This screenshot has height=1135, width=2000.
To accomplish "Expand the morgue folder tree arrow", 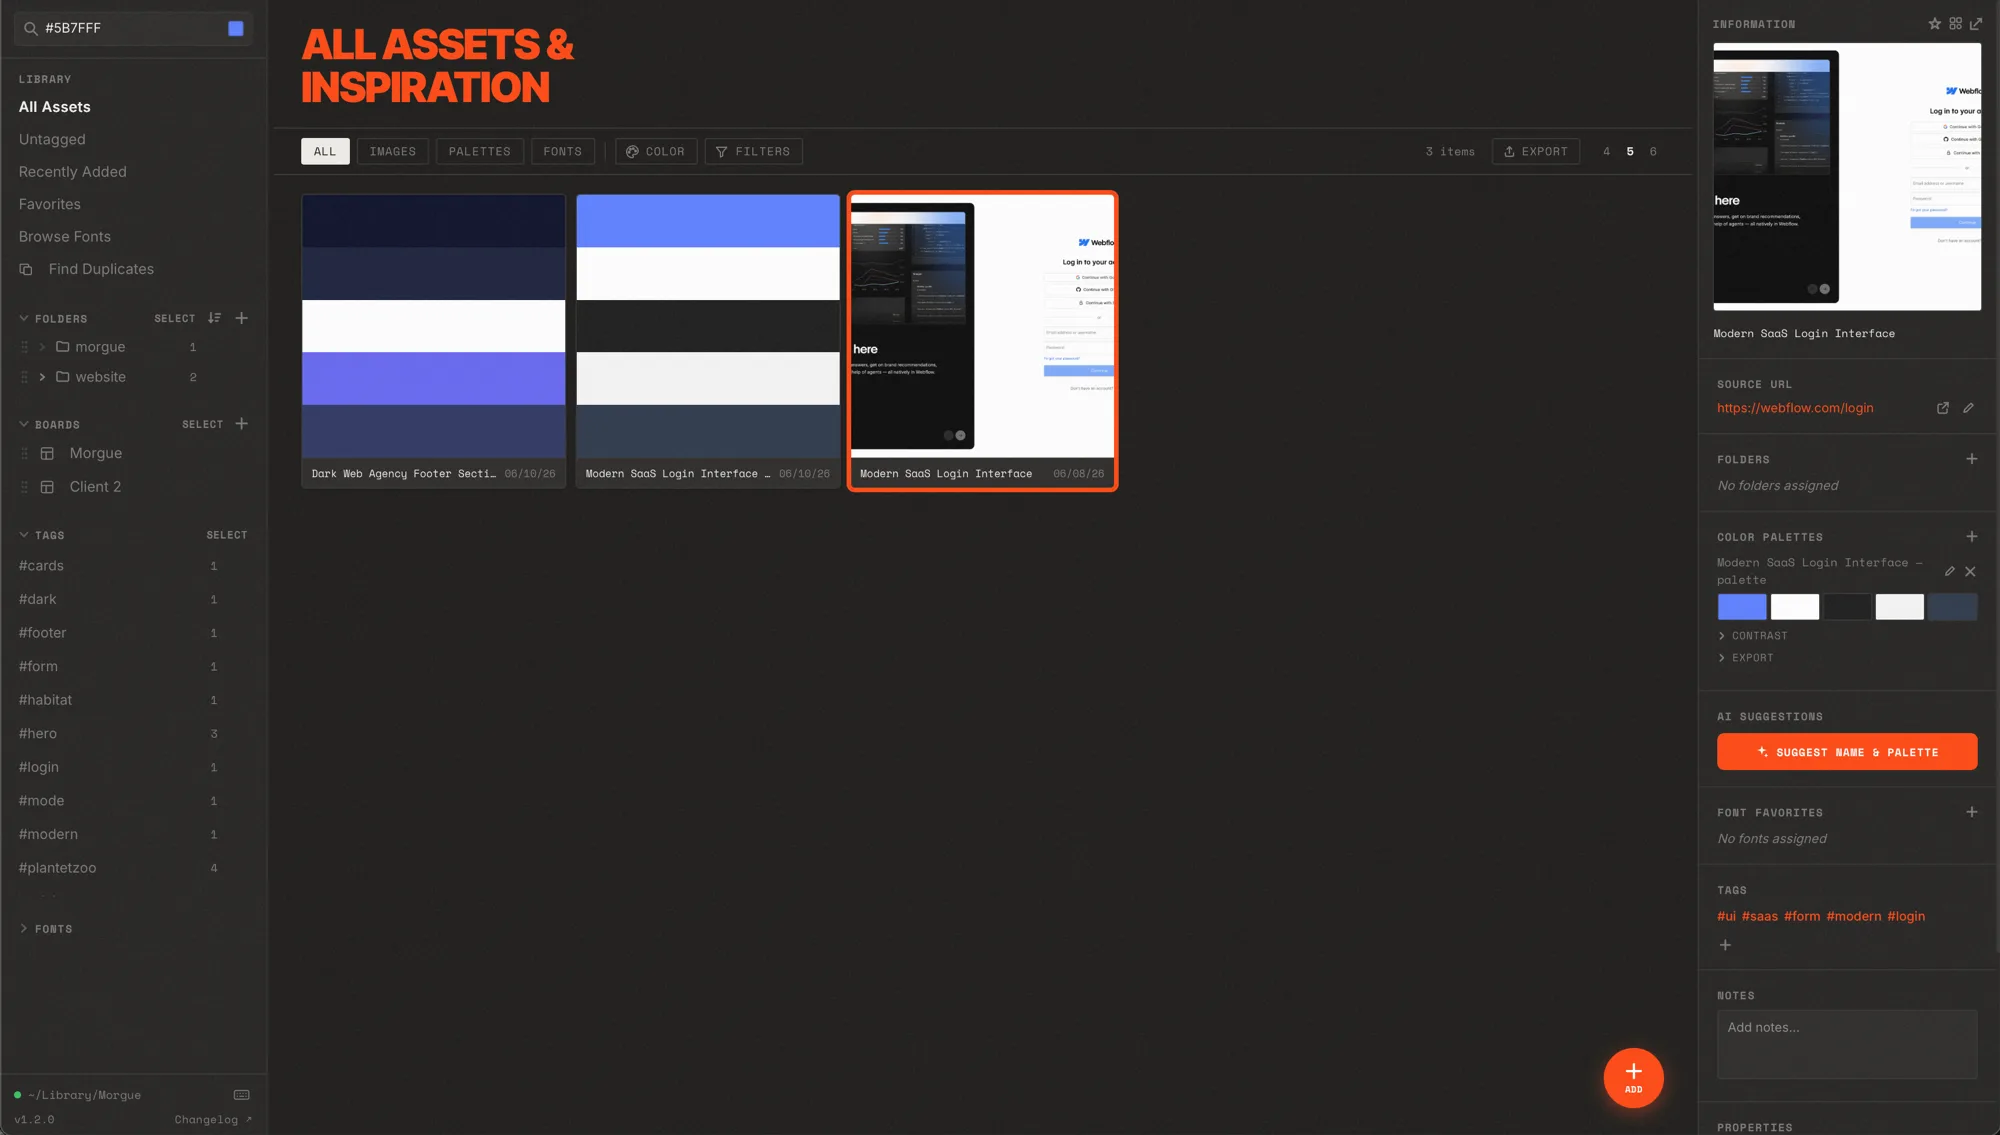I will coord(42,347).
